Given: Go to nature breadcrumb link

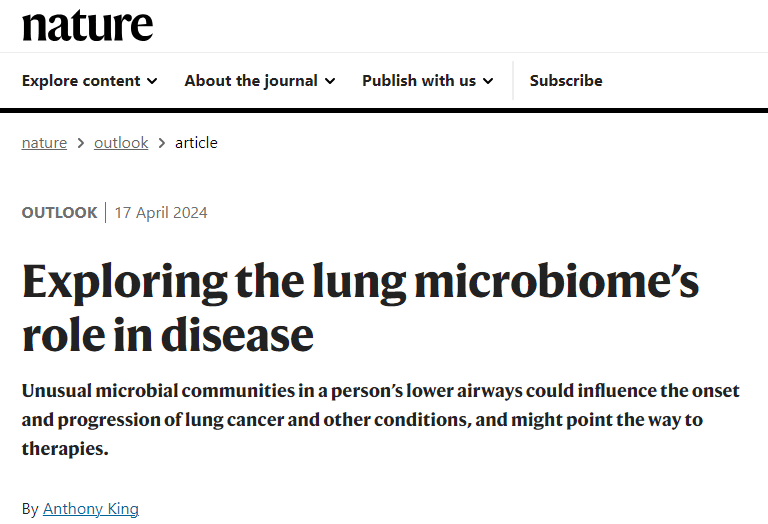Looking at the screenshot, I should 44,143.
